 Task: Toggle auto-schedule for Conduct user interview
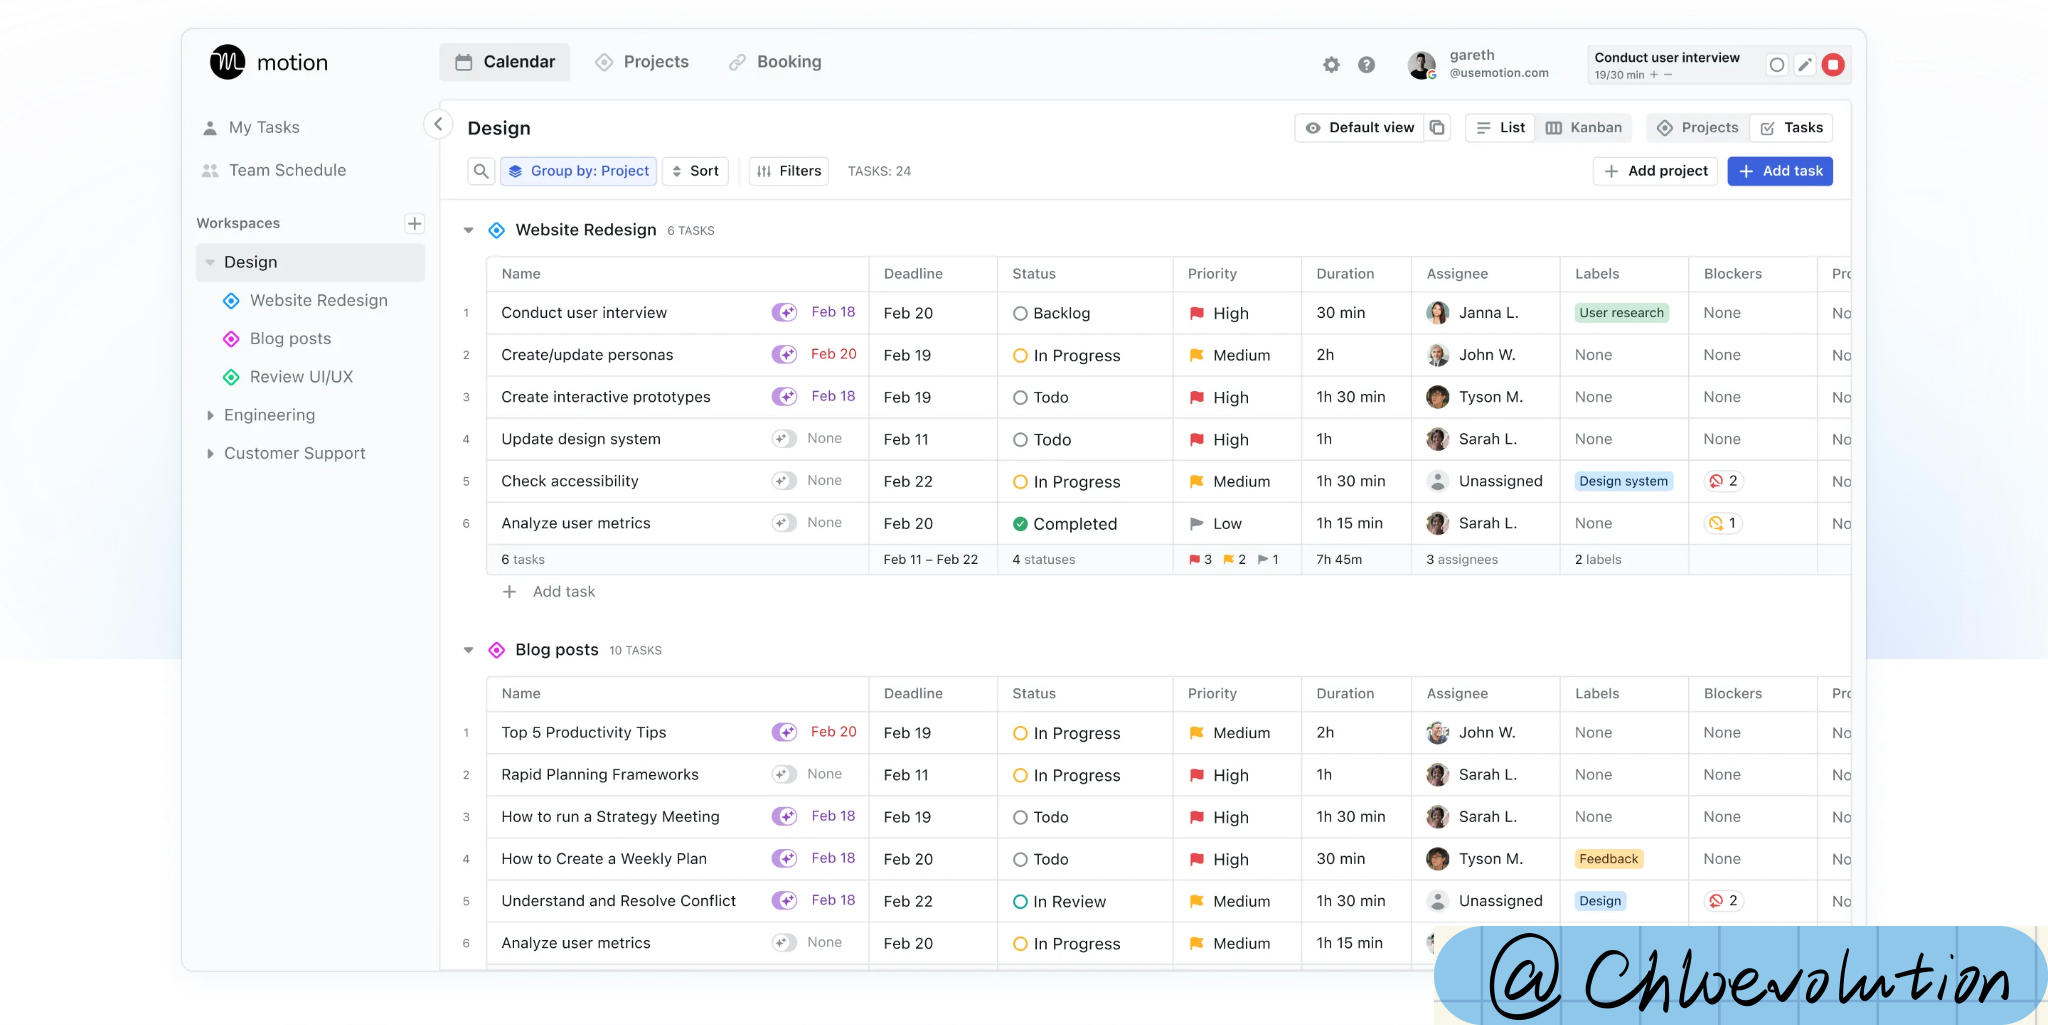(784, 312)
